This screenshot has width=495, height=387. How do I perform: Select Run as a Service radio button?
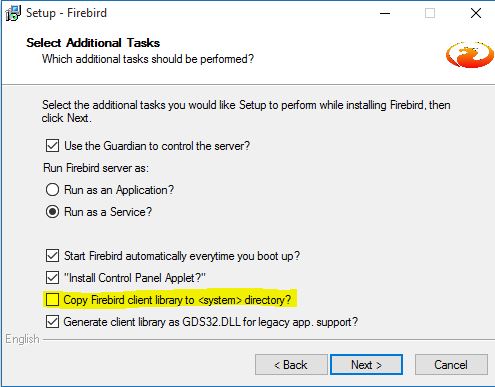[x=52, y=212]
